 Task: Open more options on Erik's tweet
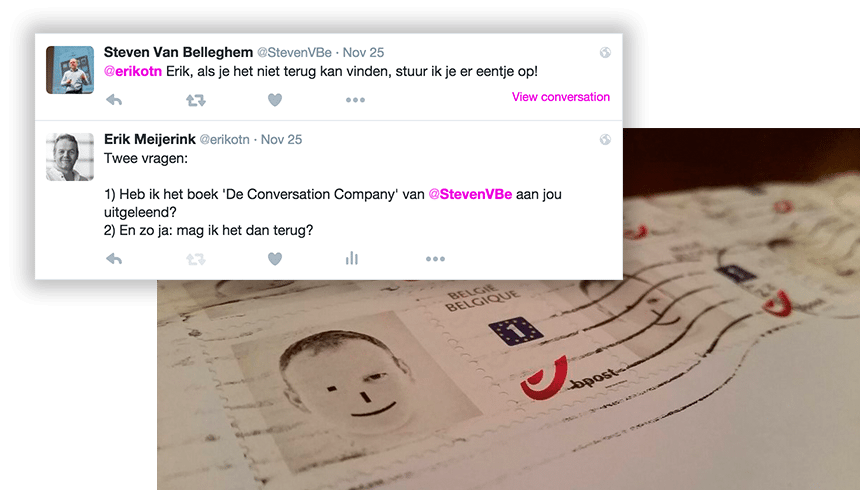coord(435,259)
